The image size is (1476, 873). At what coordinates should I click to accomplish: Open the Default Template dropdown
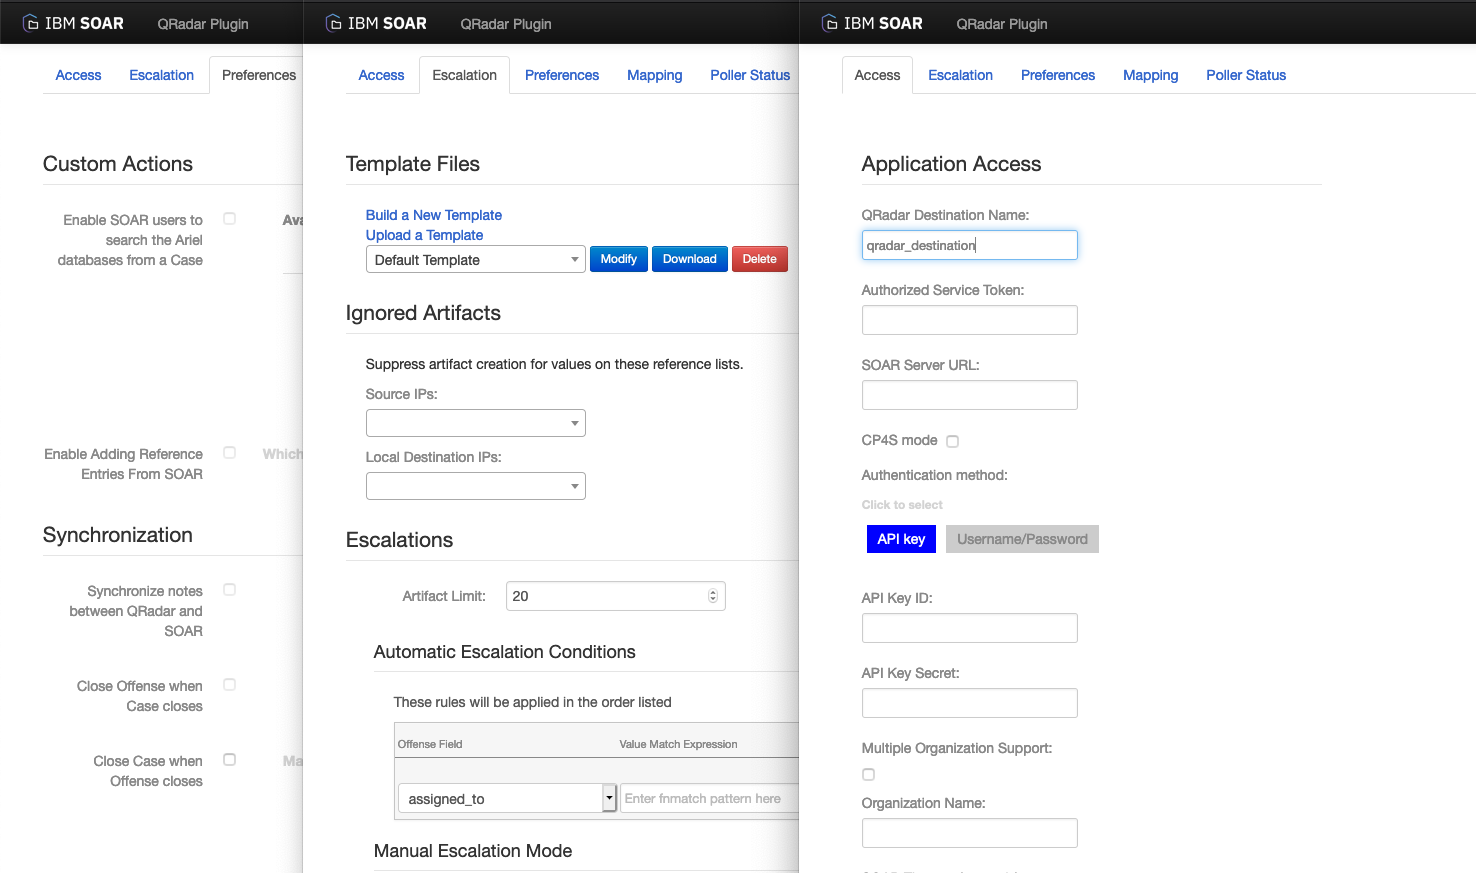tap(475, 259)
